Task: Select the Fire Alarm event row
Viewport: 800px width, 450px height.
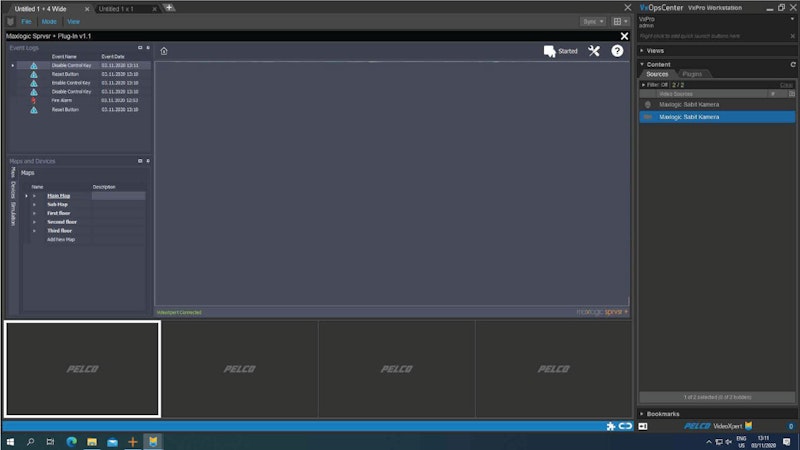Action: click(64, 101)
